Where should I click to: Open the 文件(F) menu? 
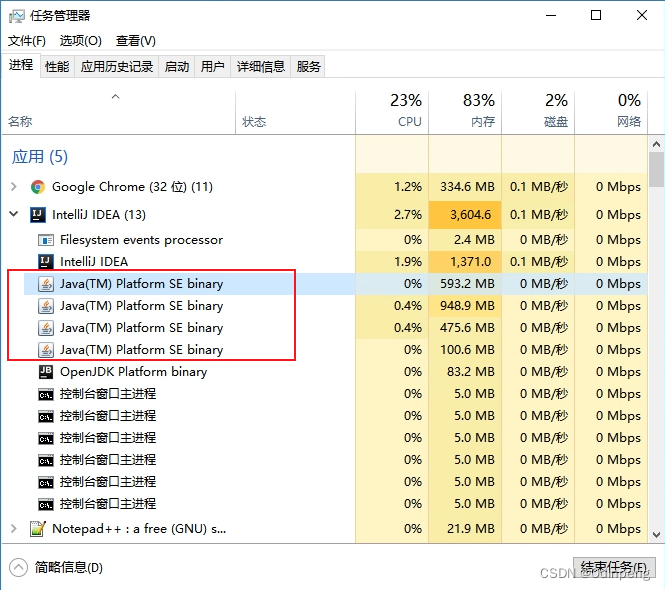pyautogui.click(x=27, y=41)
